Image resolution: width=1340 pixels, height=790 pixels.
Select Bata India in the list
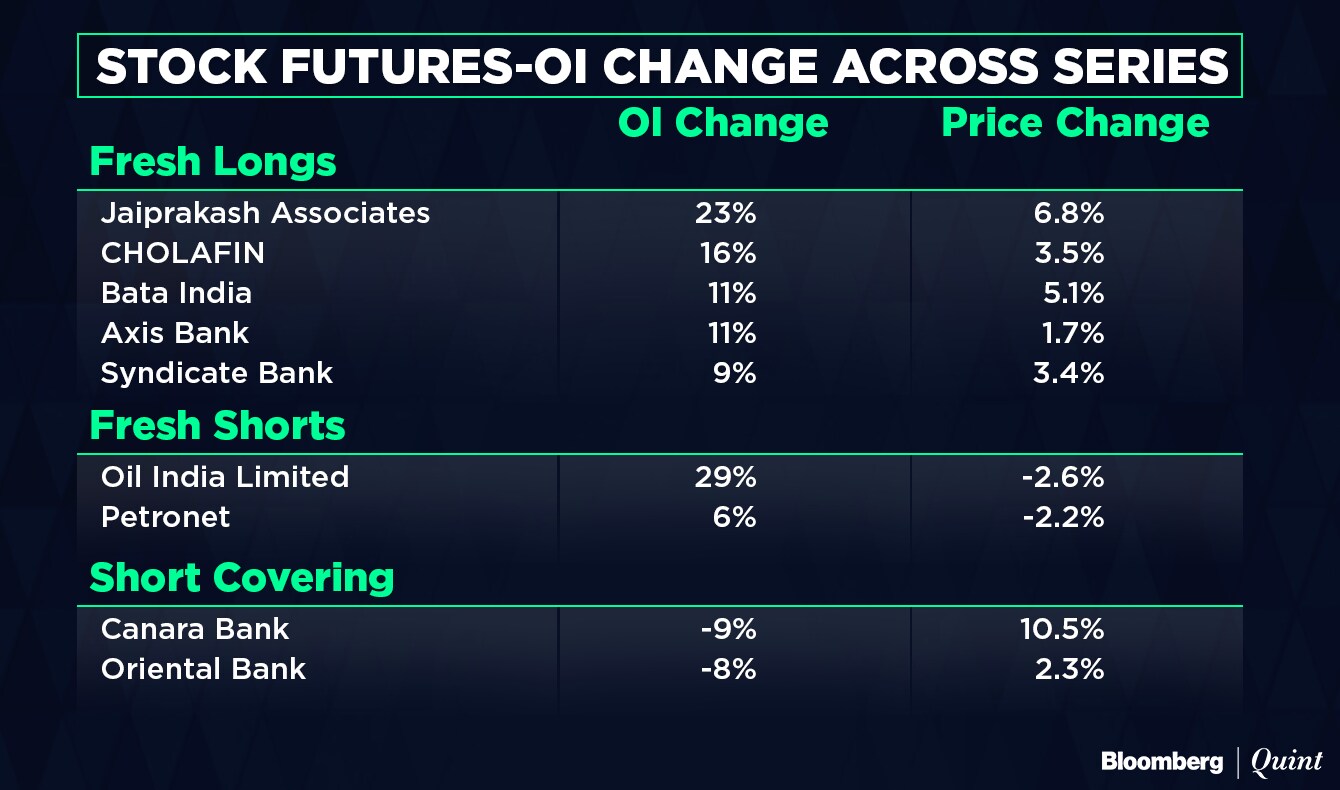click(176, 293)
